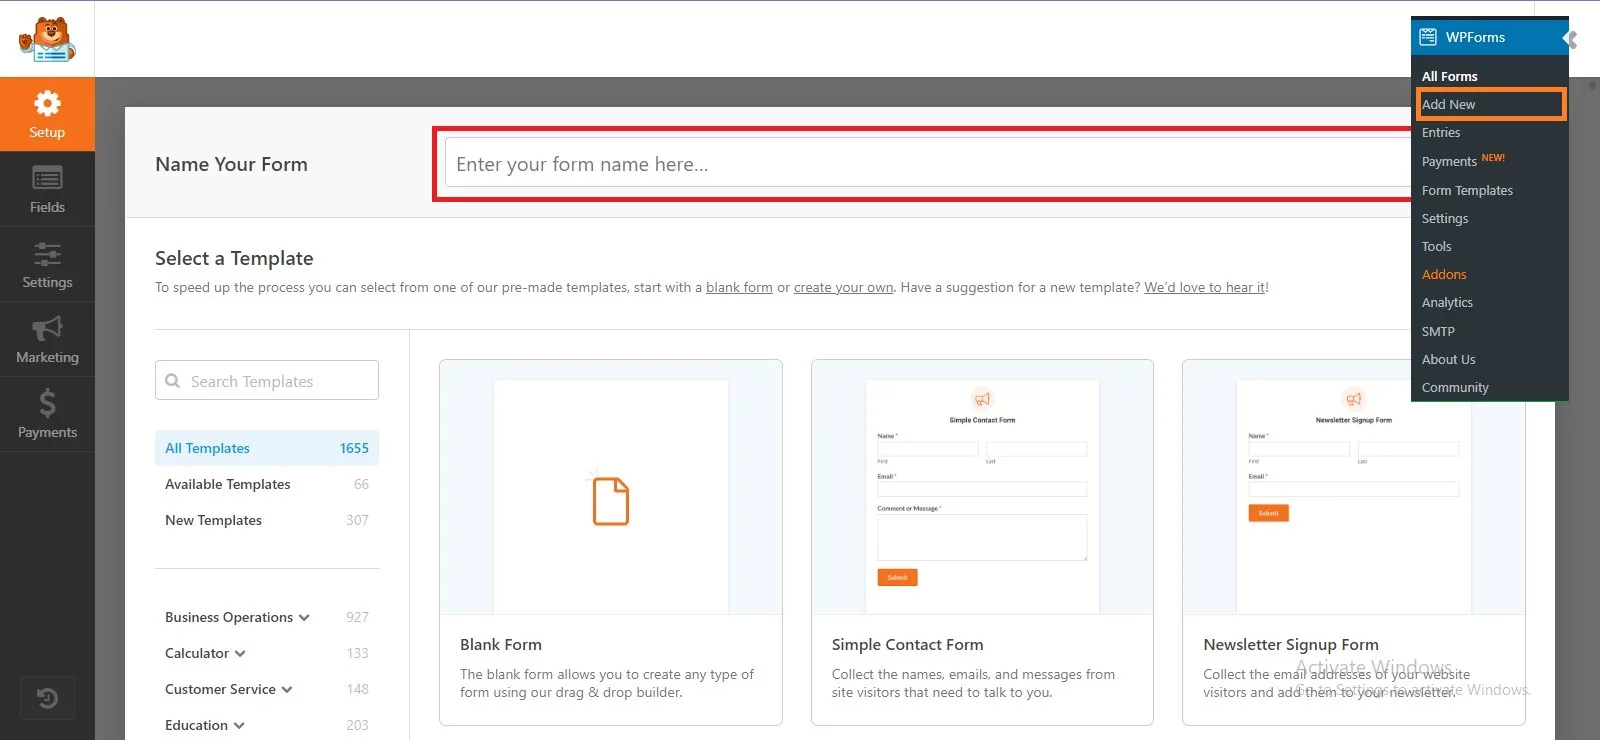Image resolution: width=1600 pixels, height=740 pixels.
Task: Choose the Simple Contact Form template
Action: (x=982, y=542)
